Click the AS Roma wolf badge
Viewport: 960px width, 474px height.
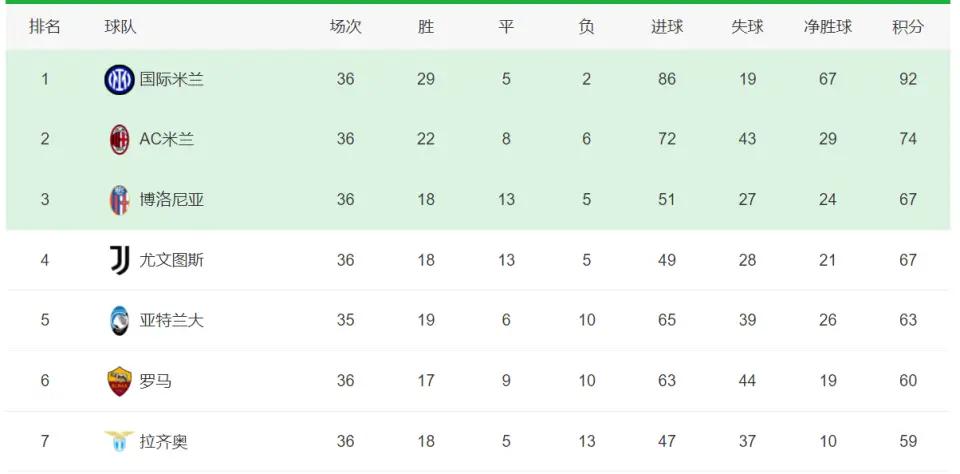(x=119, y=381)
